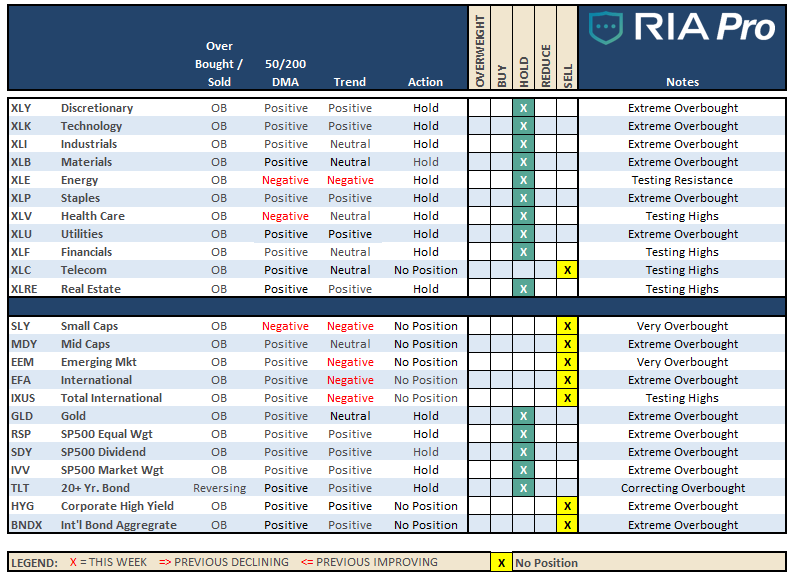This screenshot has width=793, height=579.
Task: Select the Utilities sector name
Action: click(x=82, y=234)
